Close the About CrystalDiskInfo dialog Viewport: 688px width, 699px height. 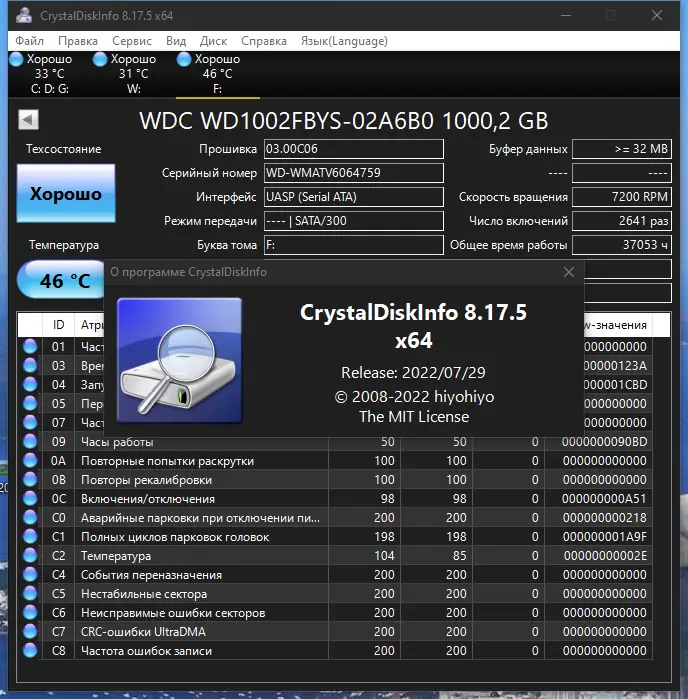pos(569,272)
